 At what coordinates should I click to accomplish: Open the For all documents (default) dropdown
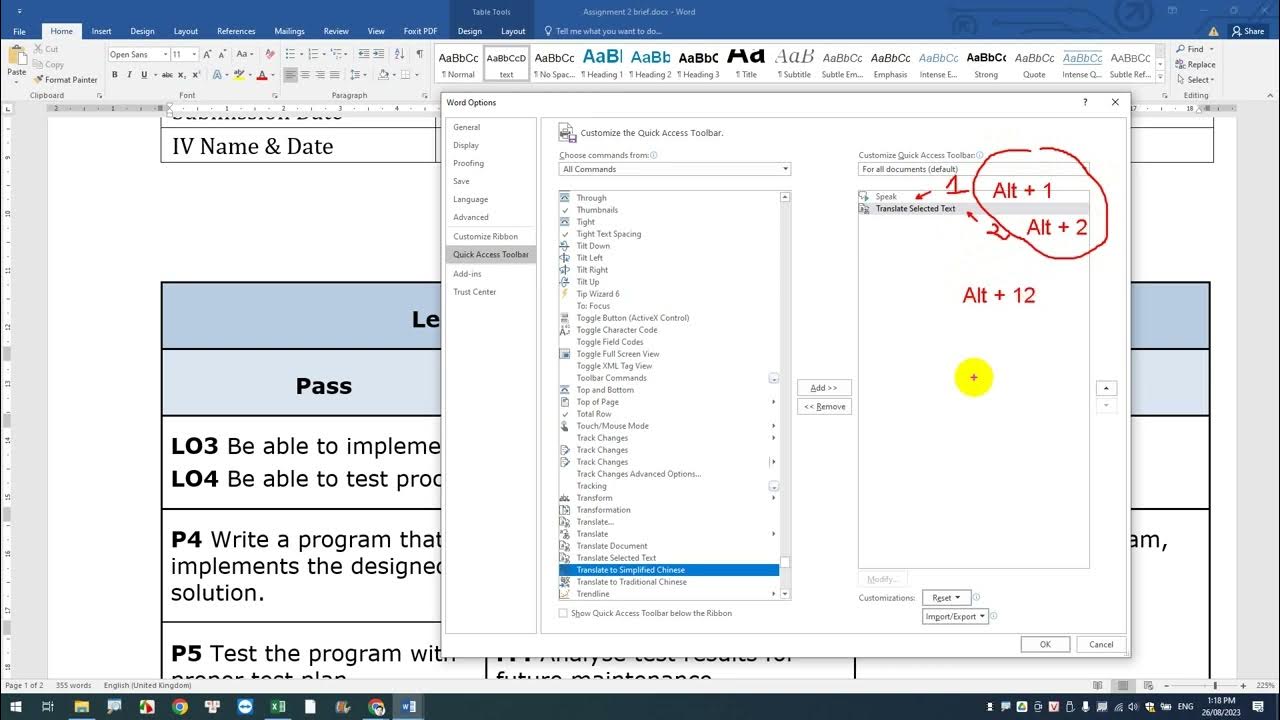point(973,169)
